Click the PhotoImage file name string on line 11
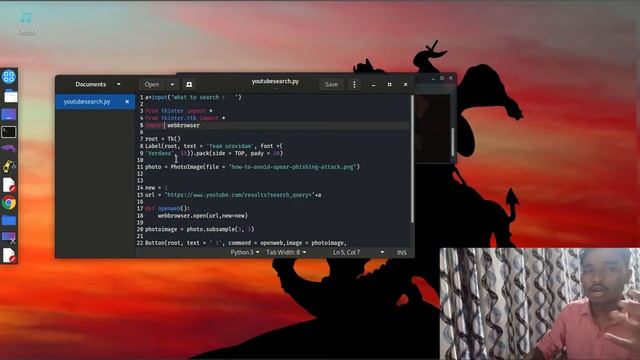Screen dimensions: 640x360 (x=293, y=167)
